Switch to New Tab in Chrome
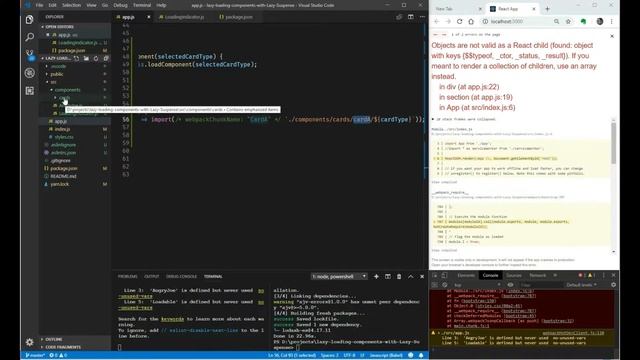 coord(456,9)
